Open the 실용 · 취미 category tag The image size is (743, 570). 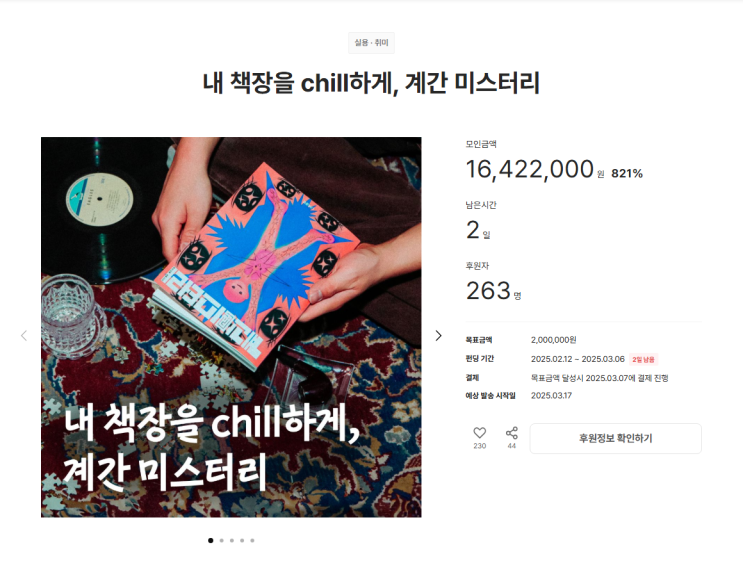372,43
